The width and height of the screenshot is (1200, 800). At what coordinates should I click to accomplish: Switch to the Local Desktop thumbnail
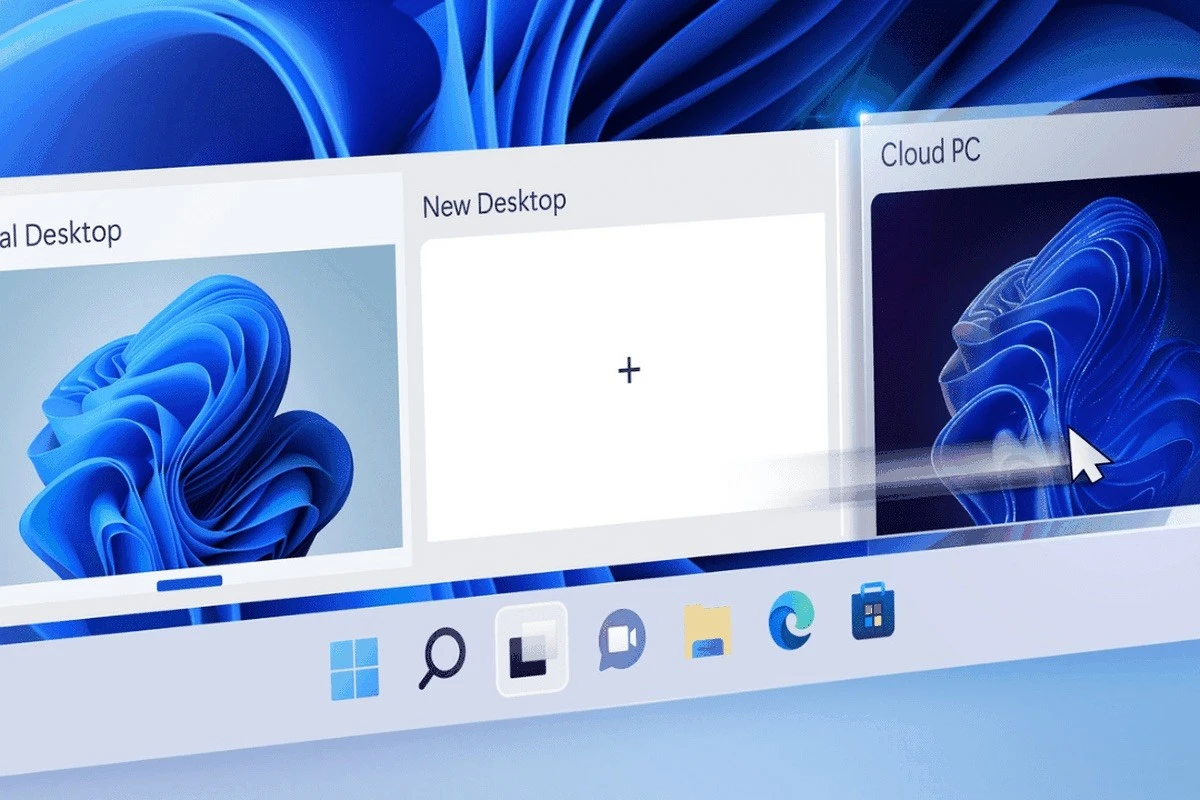pos(200,410)
